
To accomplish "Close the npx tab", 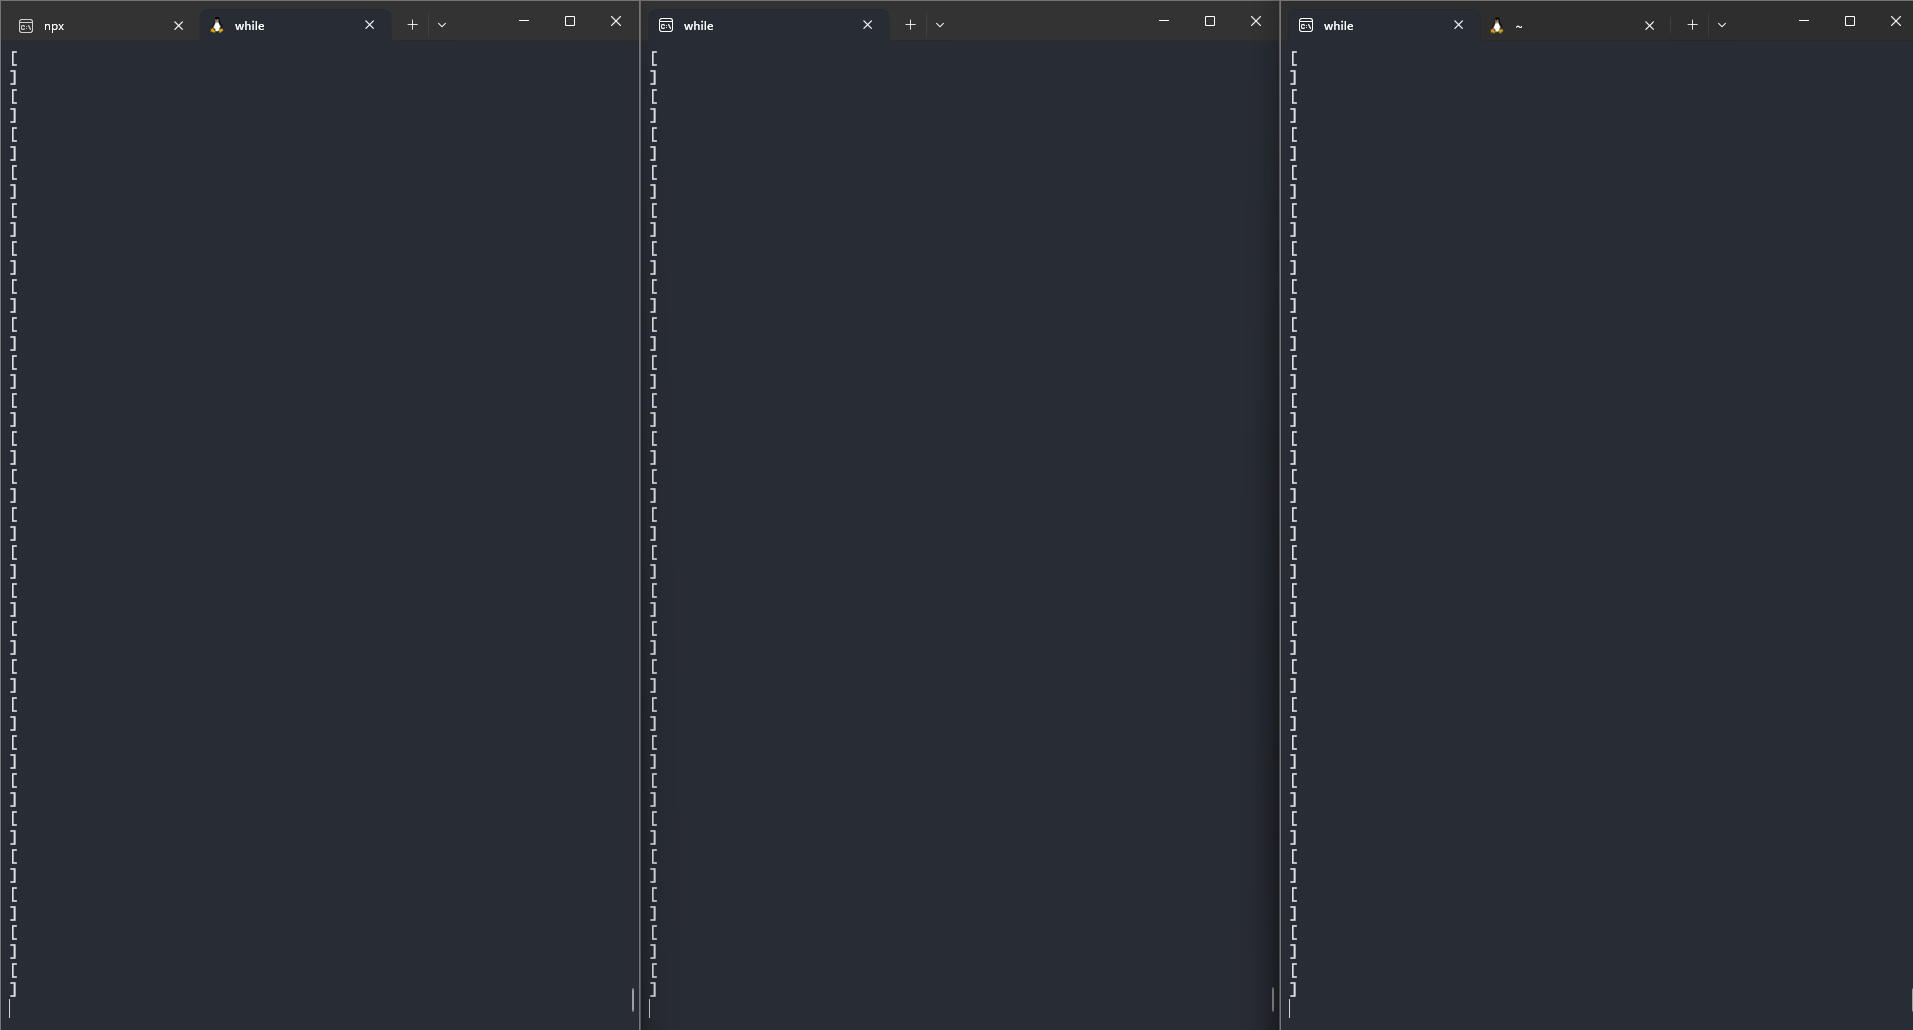I will (x=179, y=26).
